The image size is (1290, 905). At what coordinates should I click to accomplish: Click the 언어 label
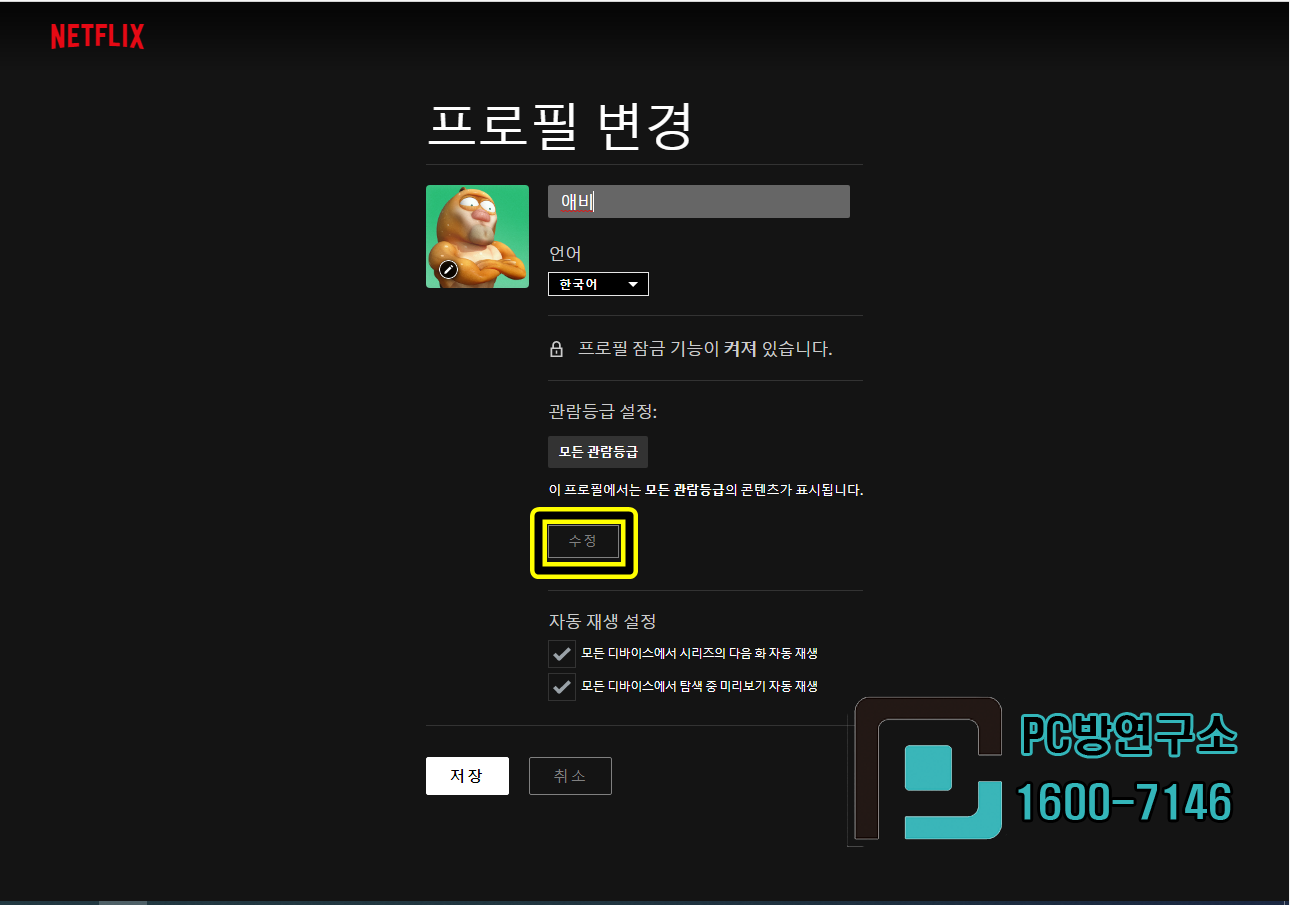pos(565,254)
